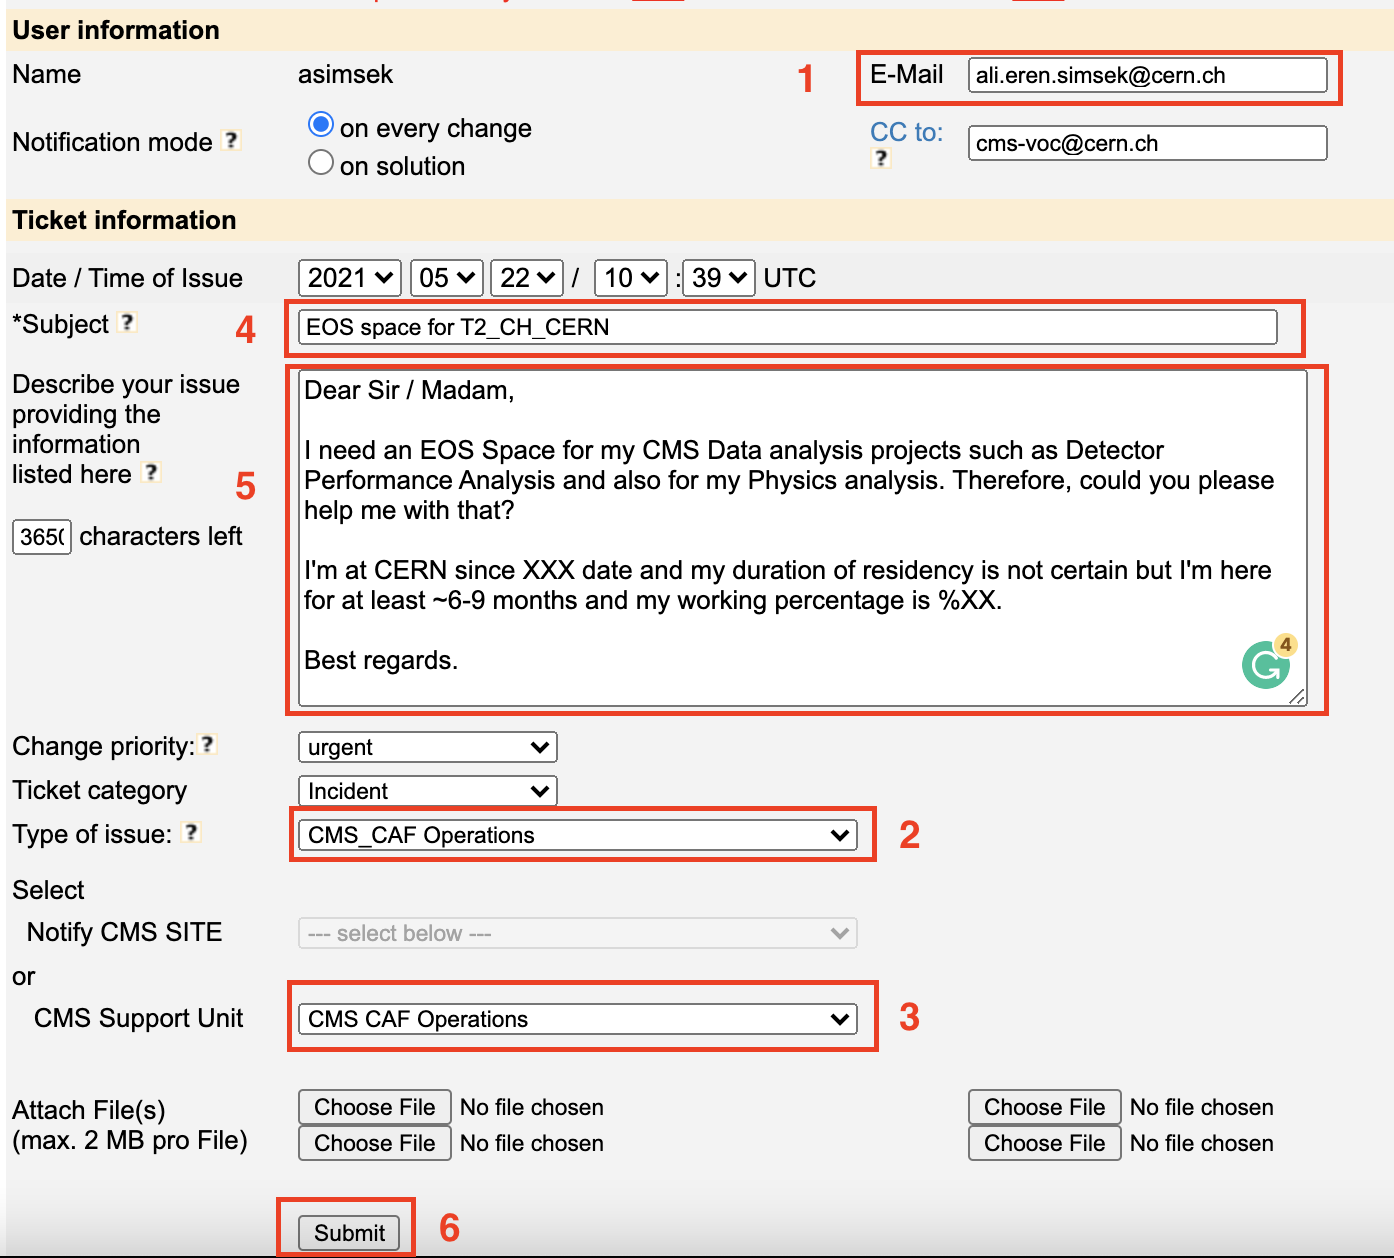Click the 'listed here' information link

72,474
